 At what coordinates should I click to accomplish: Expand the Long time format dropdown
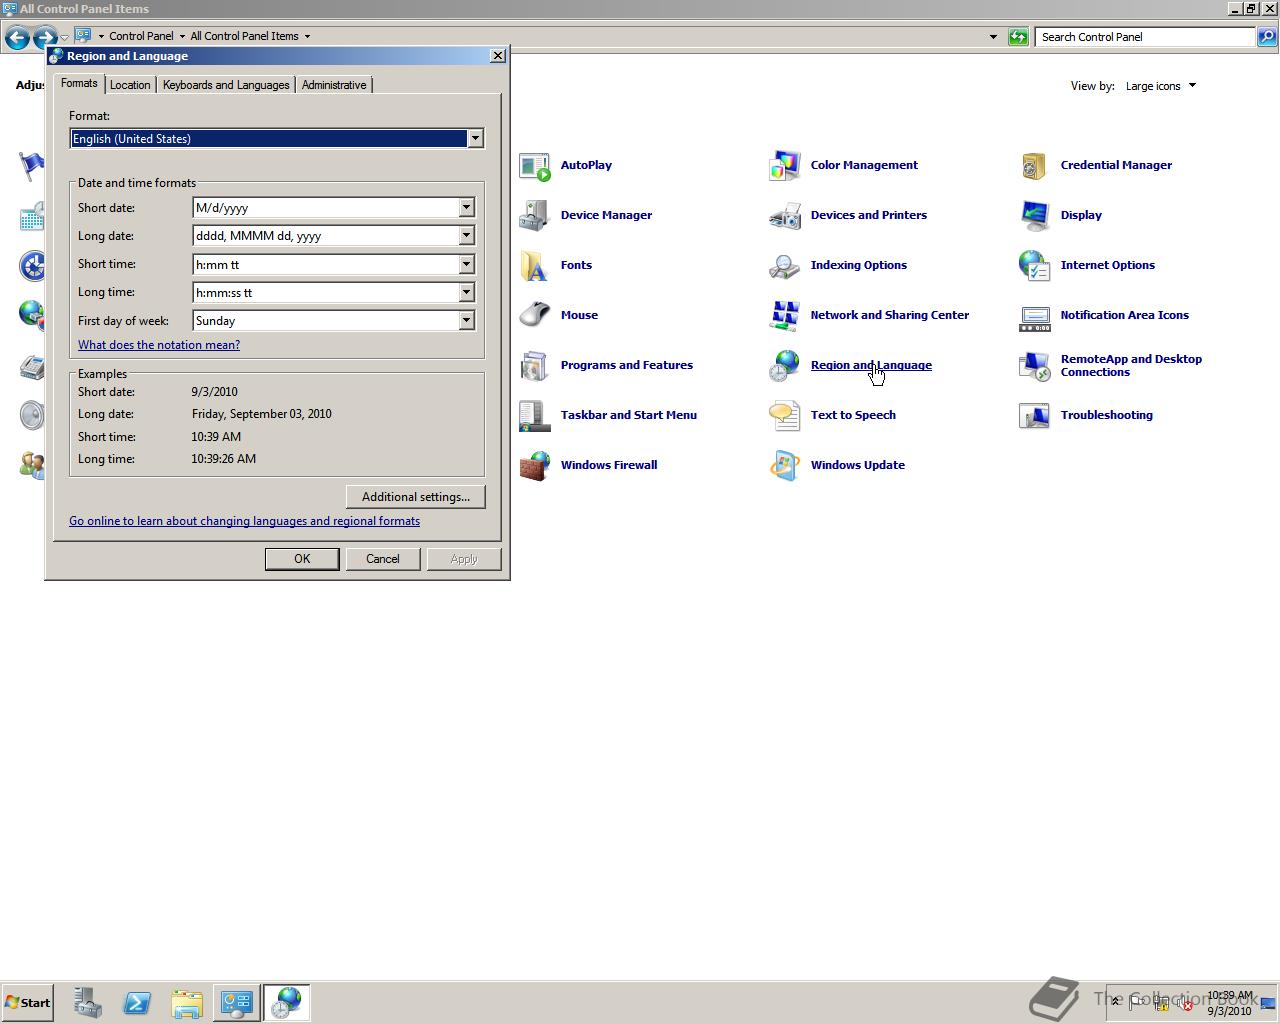point(466,293)
